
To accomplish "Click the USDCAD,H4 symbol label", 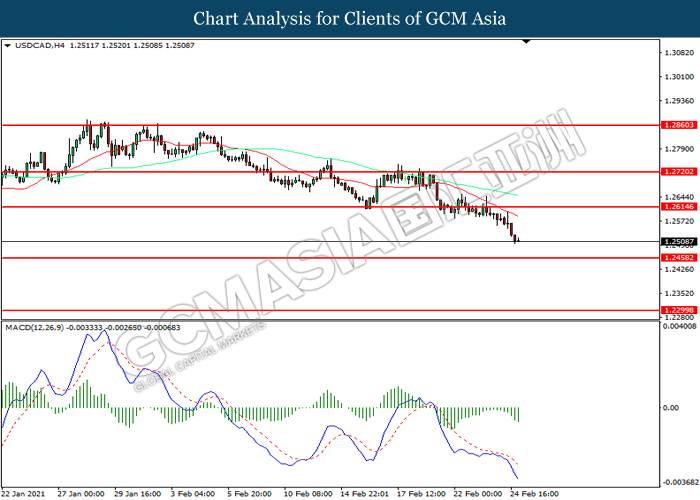I will (x=40, y=46).
